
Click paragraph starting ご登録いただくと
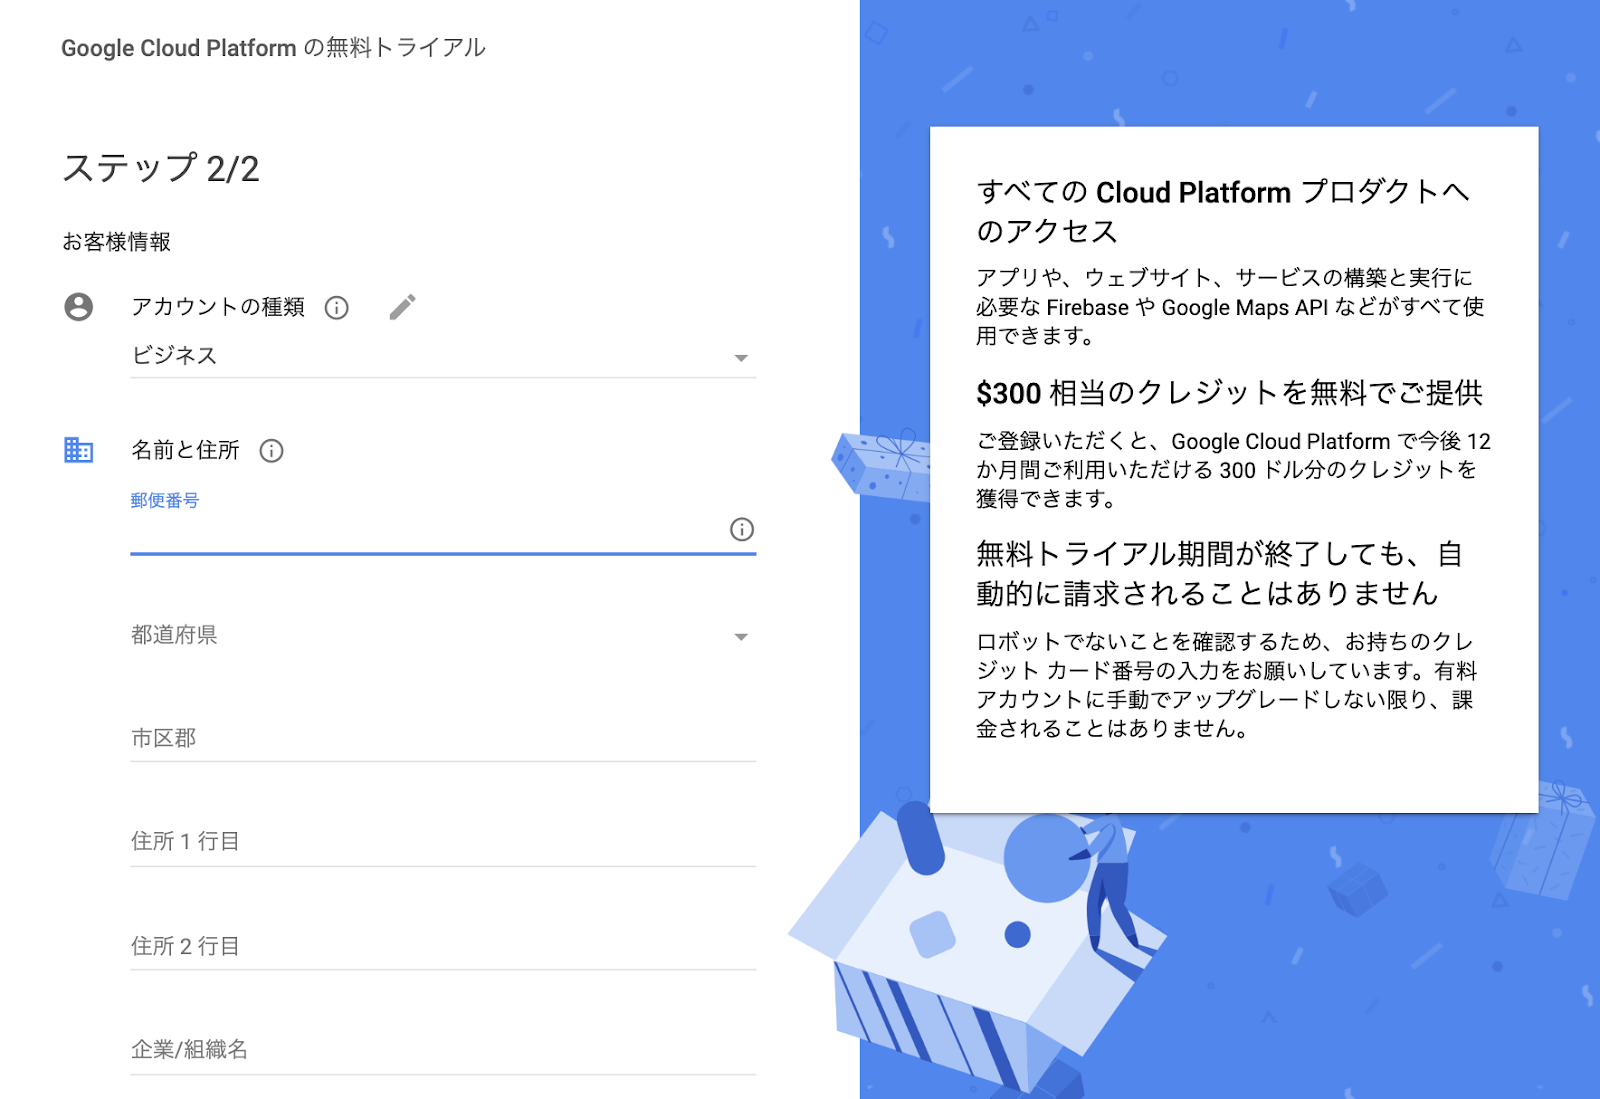pos(1233,470)
